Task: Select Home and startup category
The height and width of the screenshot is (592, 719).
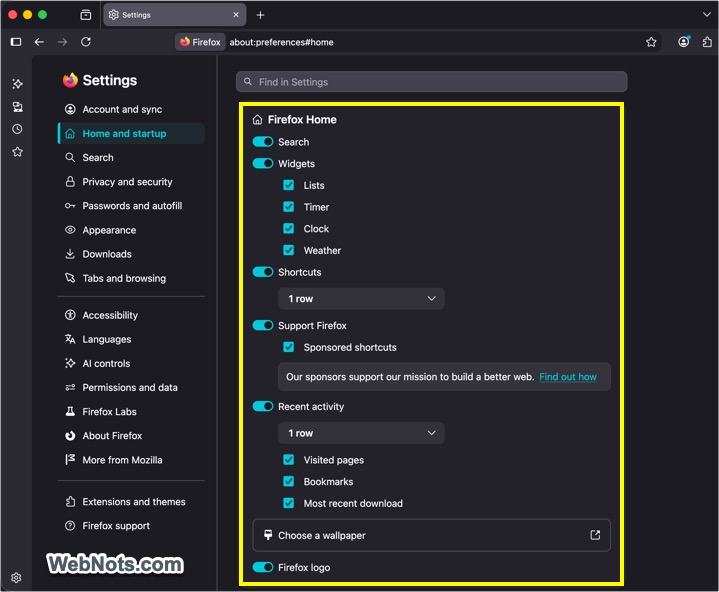Action: [131, 133]
